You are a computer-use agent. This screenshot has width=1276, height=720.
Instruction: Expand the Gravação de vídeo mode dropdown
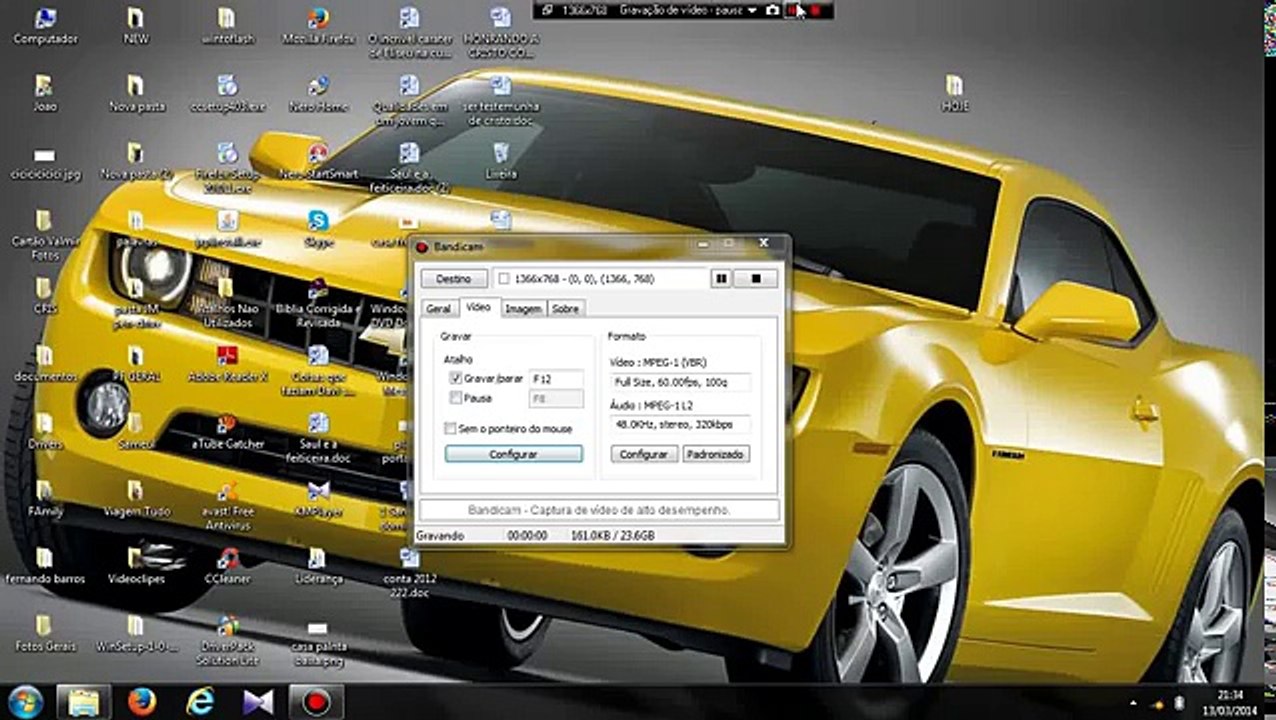752,10
